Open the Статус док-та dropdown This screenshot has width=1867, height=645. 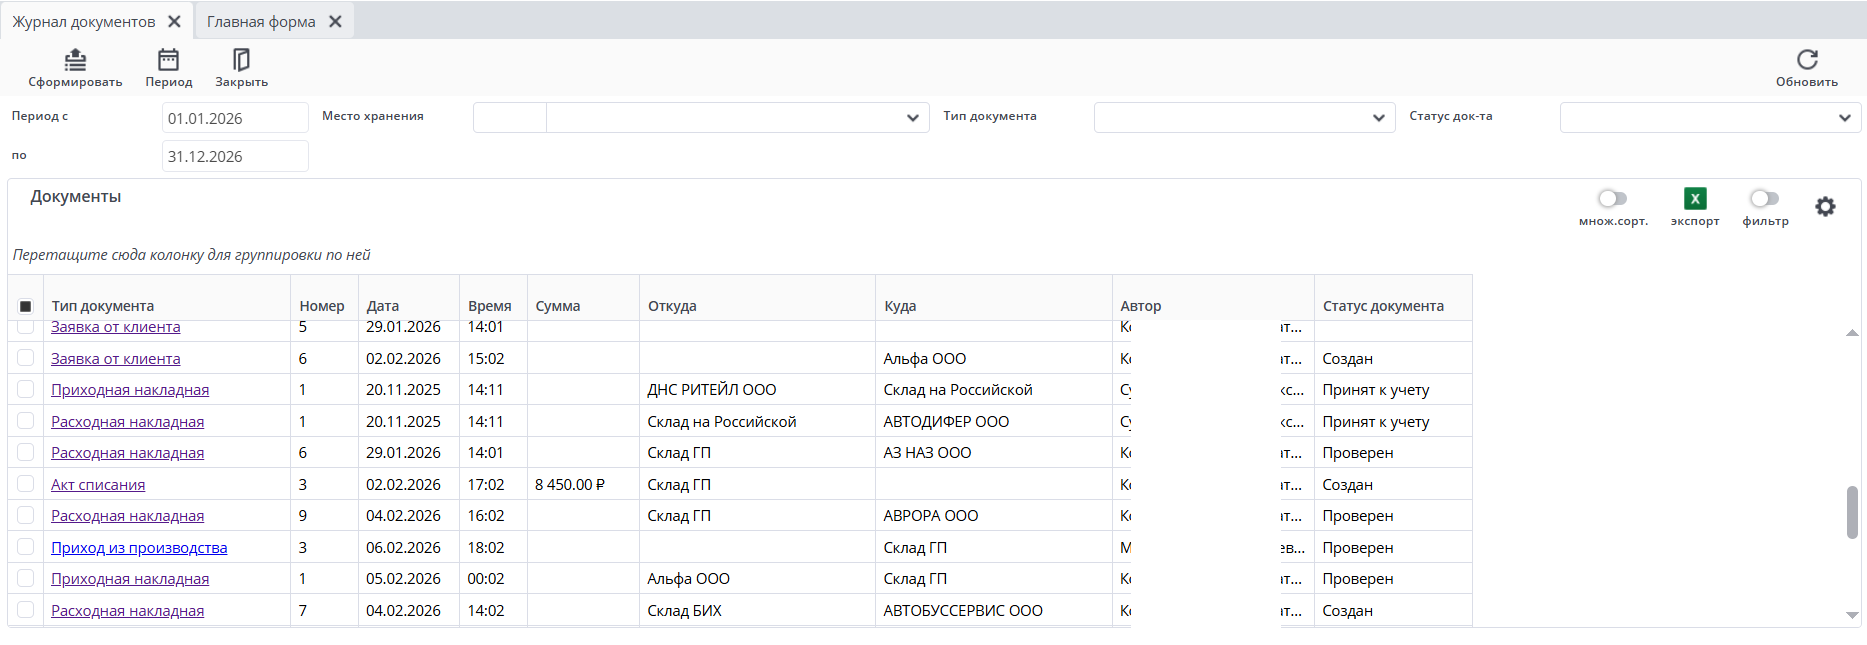tap(1844, 118)
